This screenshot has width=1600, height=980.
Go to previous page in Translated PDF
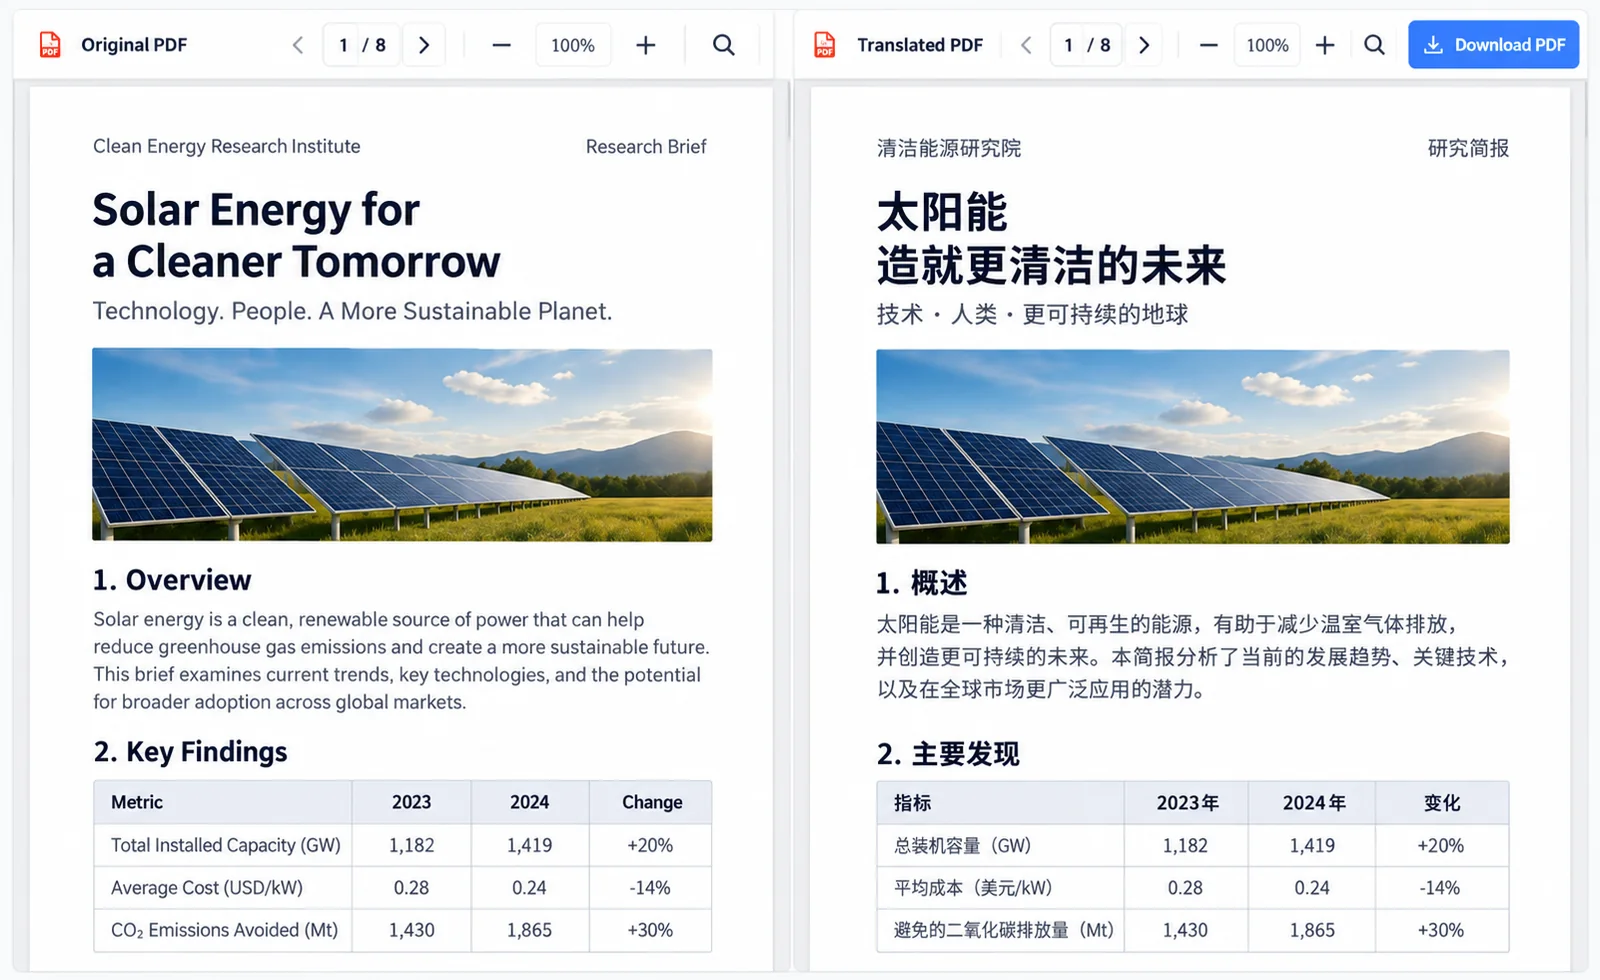click(x=1026, y=45)
